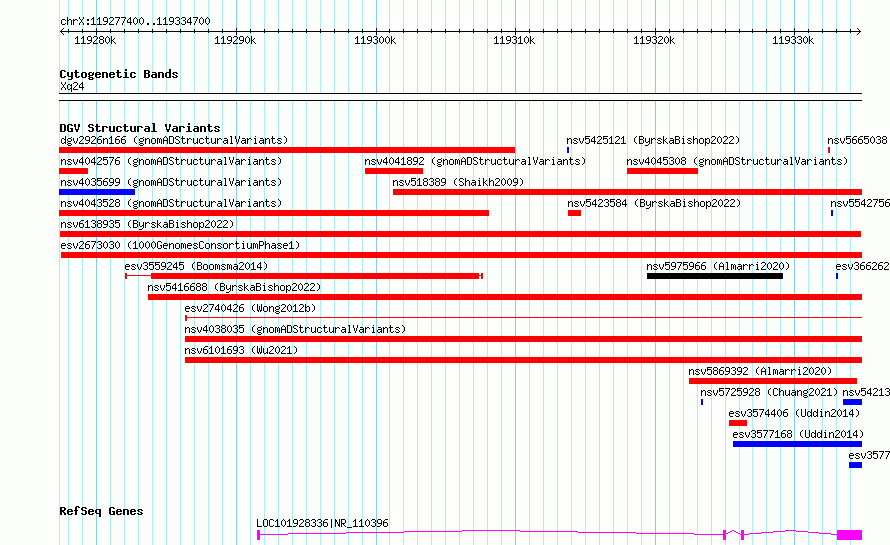The height and width of the screenshot is (545, 890).
Task: Select the small nsv5425121 blue marker
Action: (568, 150)
